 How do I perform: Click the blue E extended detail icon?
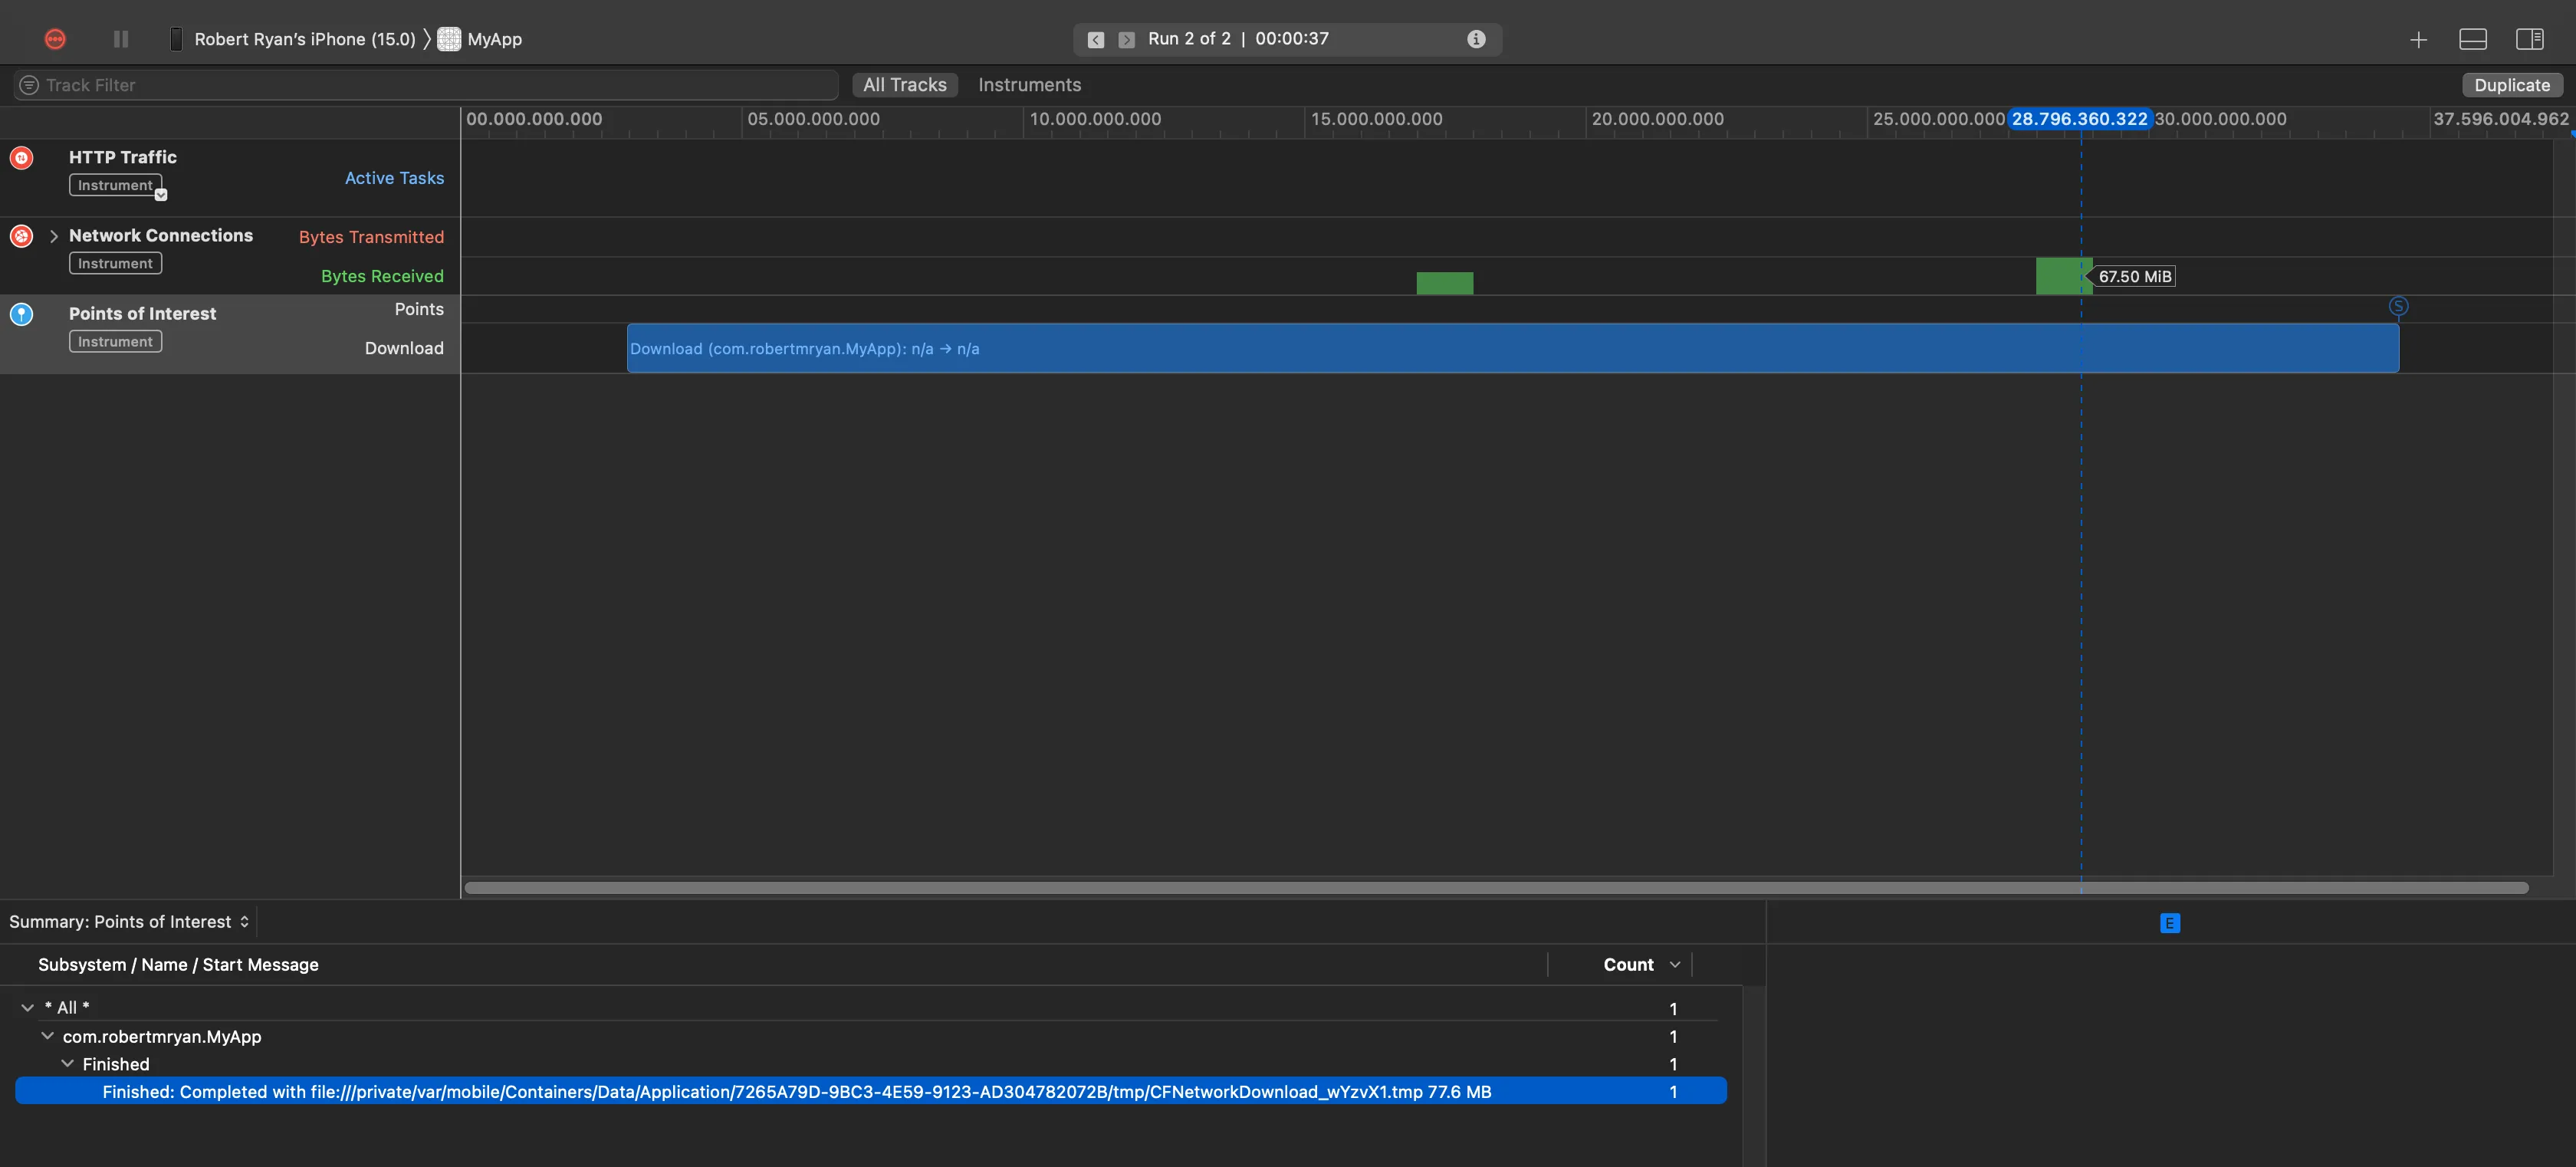tap(2169, 923)
